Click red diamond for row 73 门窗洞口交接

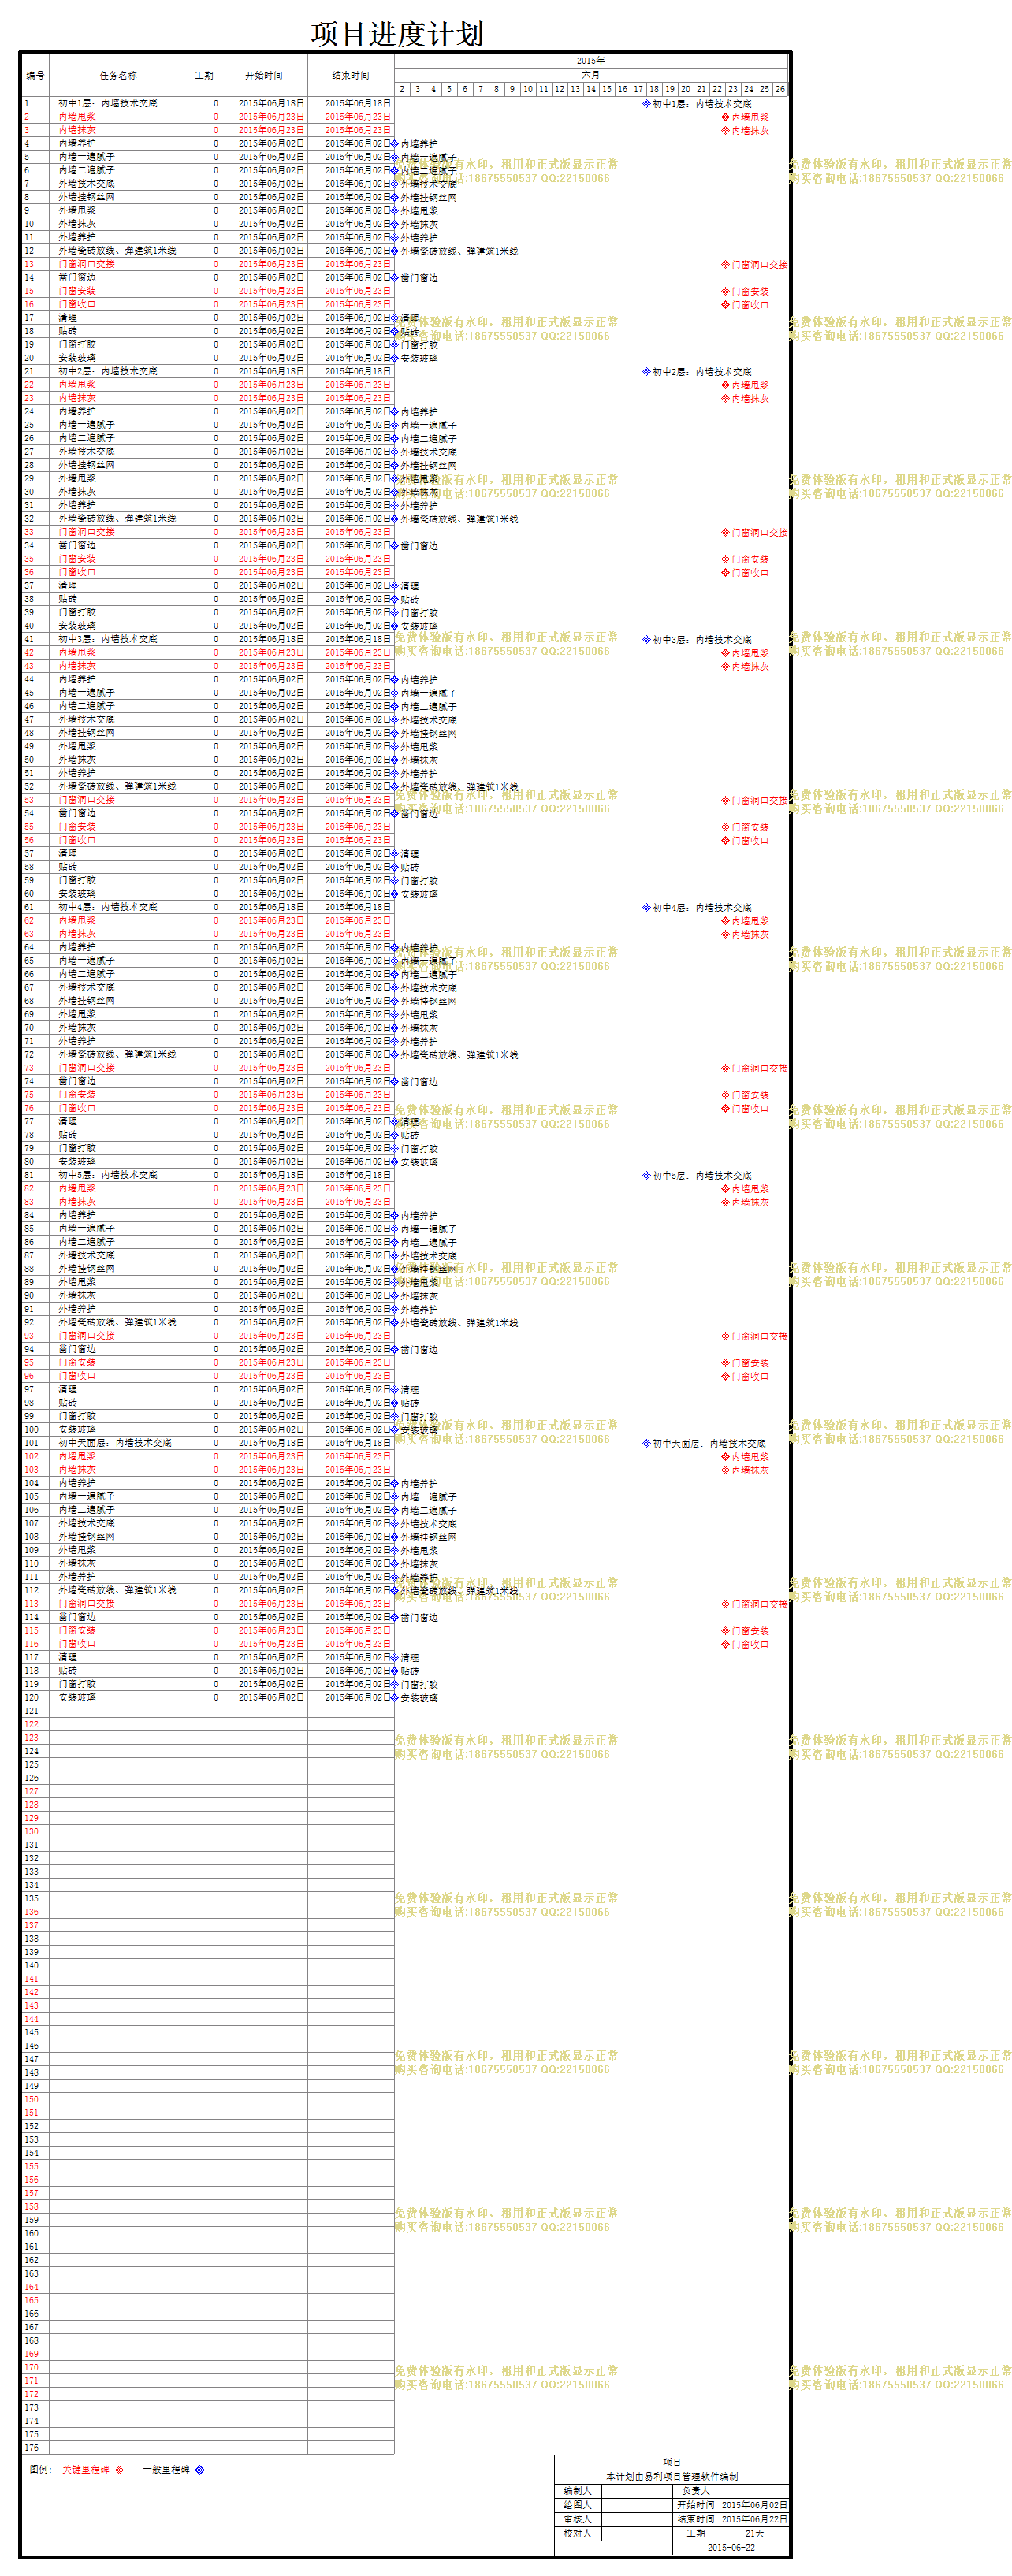click(726, 1069)
